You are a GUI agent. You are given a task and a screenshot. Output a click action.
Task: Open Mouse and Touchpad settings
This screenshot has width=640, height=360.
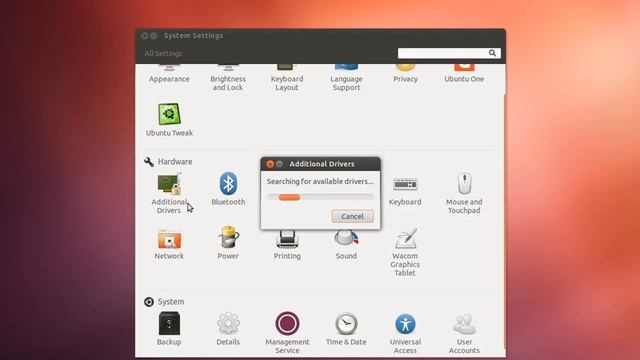point(464,193)
